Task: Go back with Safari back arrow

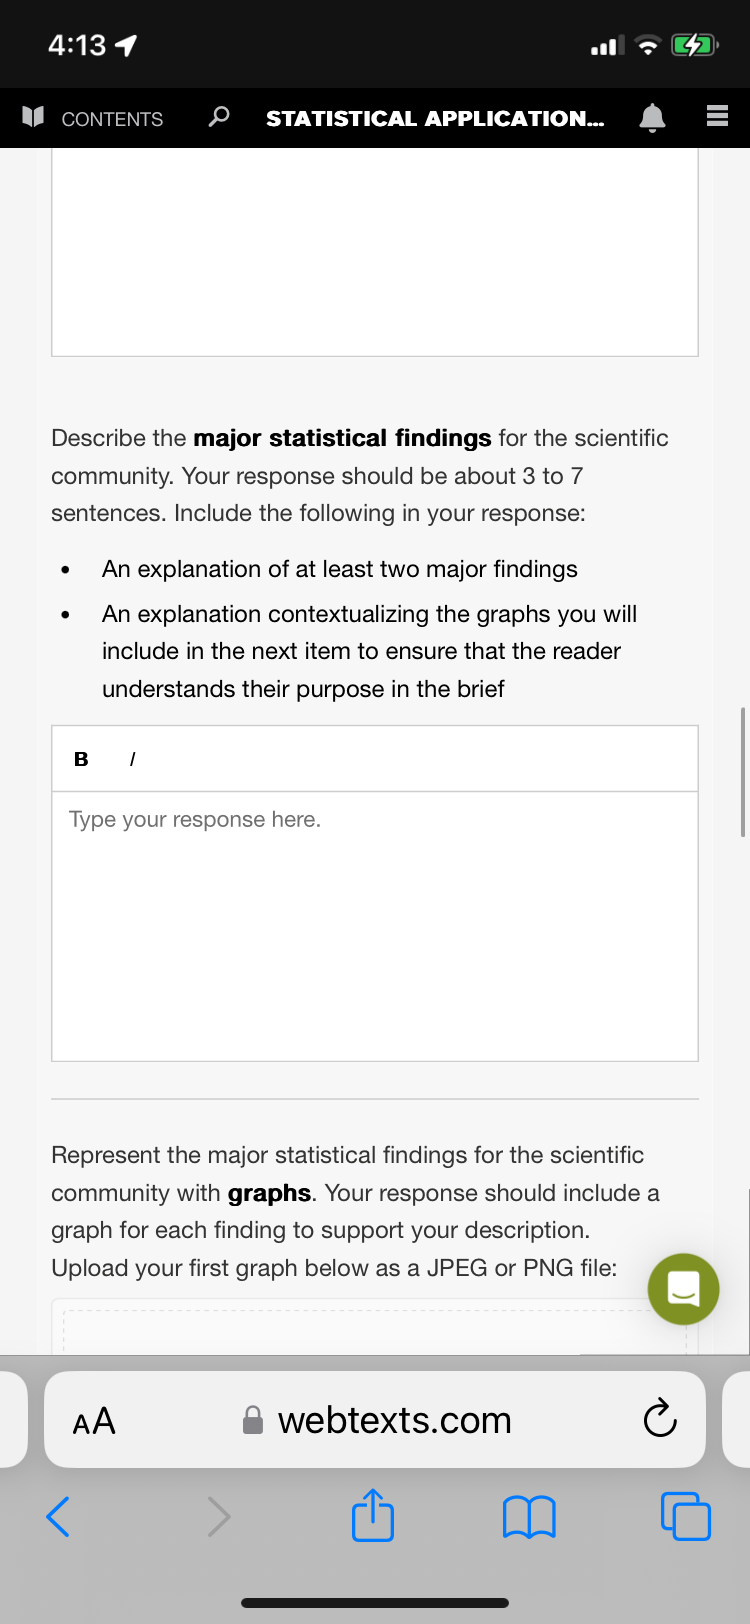Action: coord(58,1516)
